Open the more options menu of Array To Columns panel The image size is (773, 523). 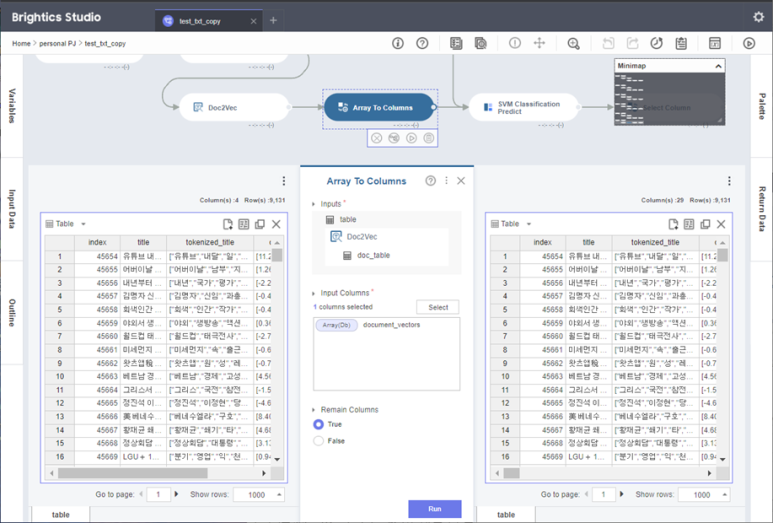coord(446,181)
